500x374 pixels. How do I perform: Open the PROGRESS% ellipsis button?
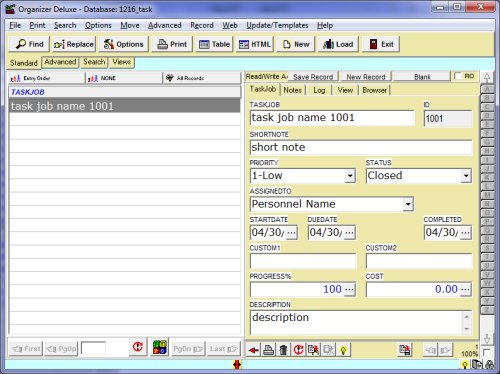point(349,289)
